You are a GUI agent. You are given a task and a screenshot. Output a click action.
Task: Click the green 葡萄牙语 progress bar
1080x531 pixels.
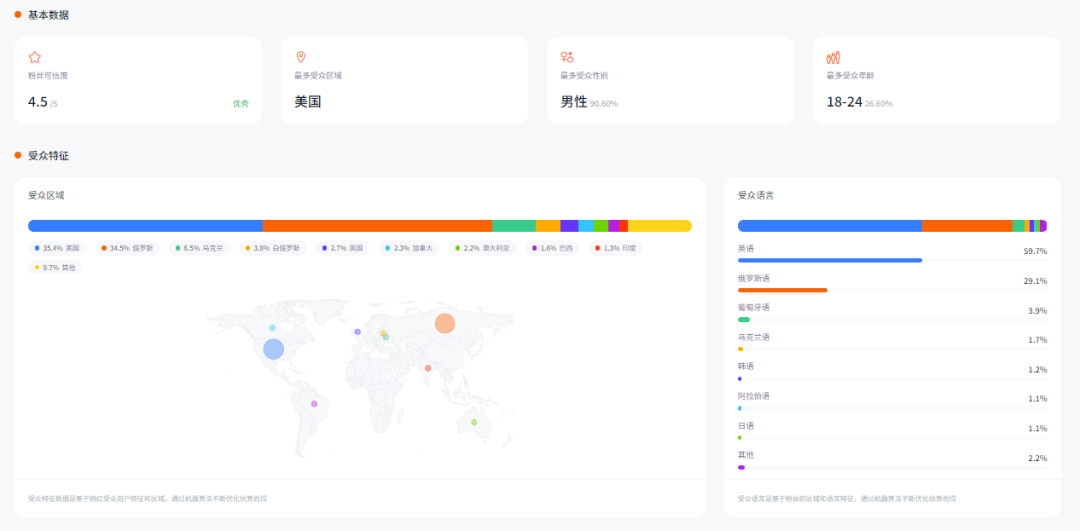(744, 320)
